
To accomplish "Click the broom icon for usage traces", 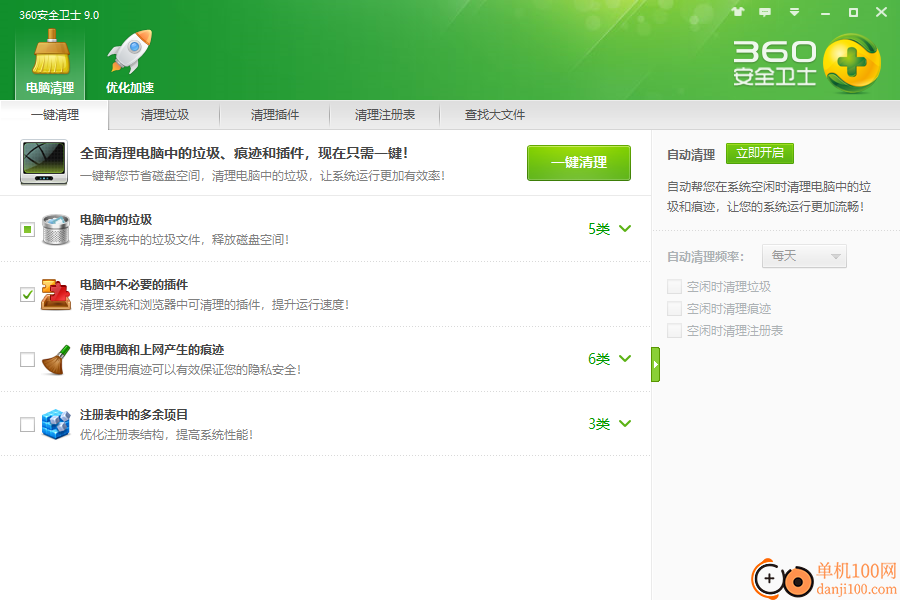I will coord(56,359).
